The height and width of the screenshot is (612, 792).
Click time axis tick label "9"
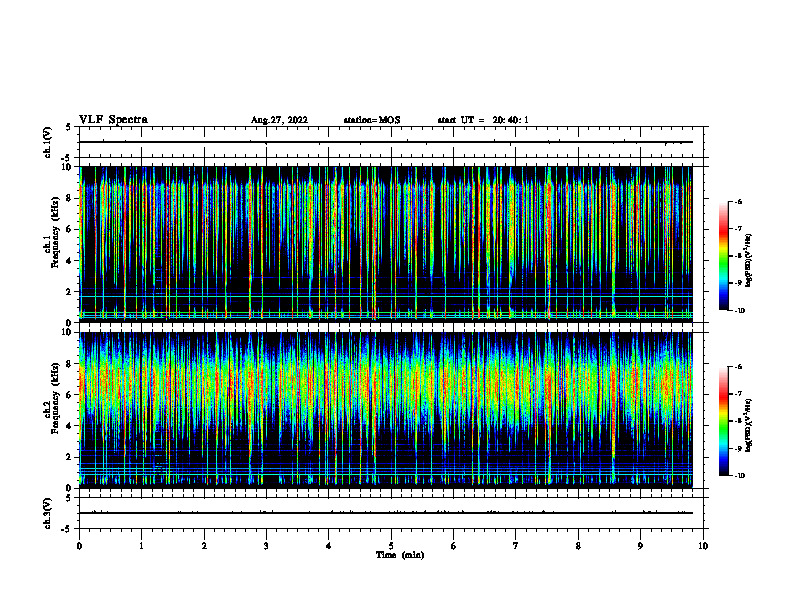point(640,546)
